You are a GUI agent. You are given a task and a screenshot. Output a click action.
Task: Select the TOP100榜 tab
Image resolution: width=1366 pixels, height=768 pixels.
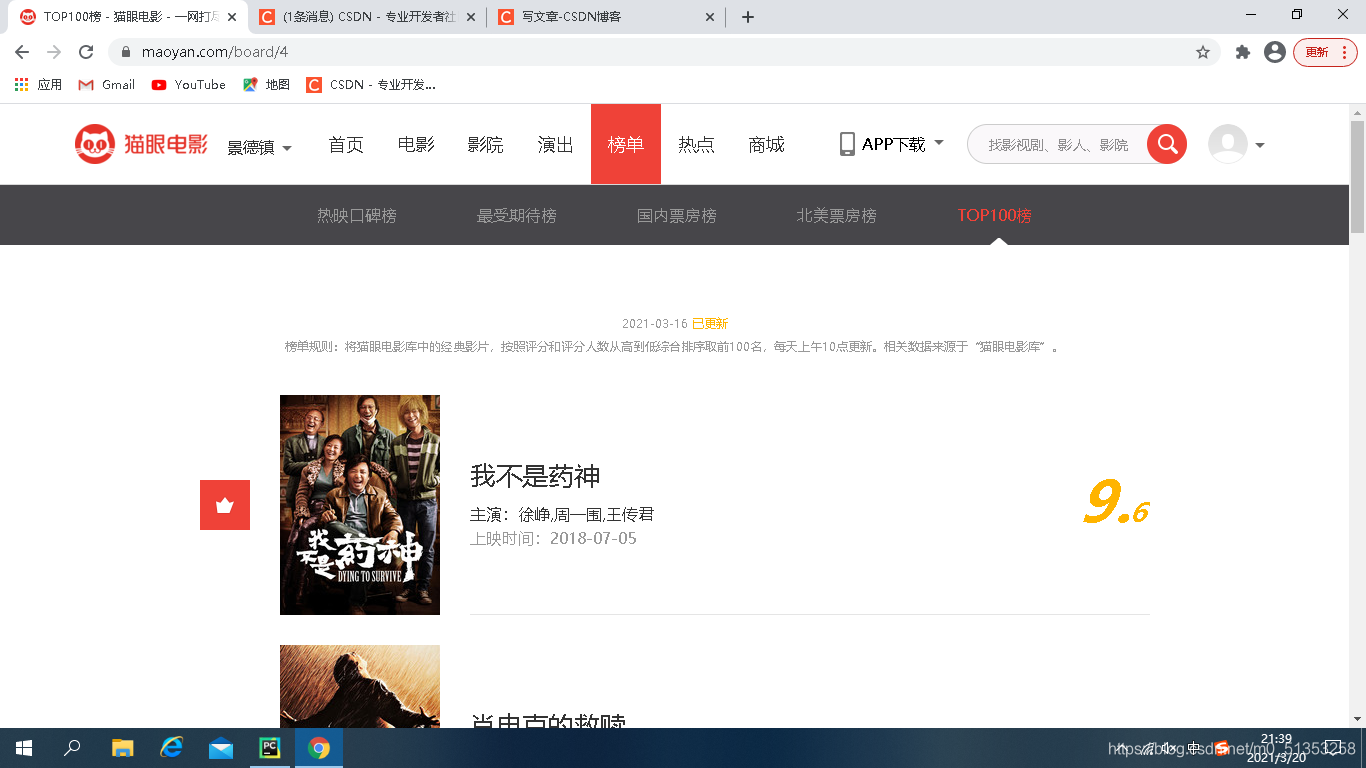tap(995, 215)
